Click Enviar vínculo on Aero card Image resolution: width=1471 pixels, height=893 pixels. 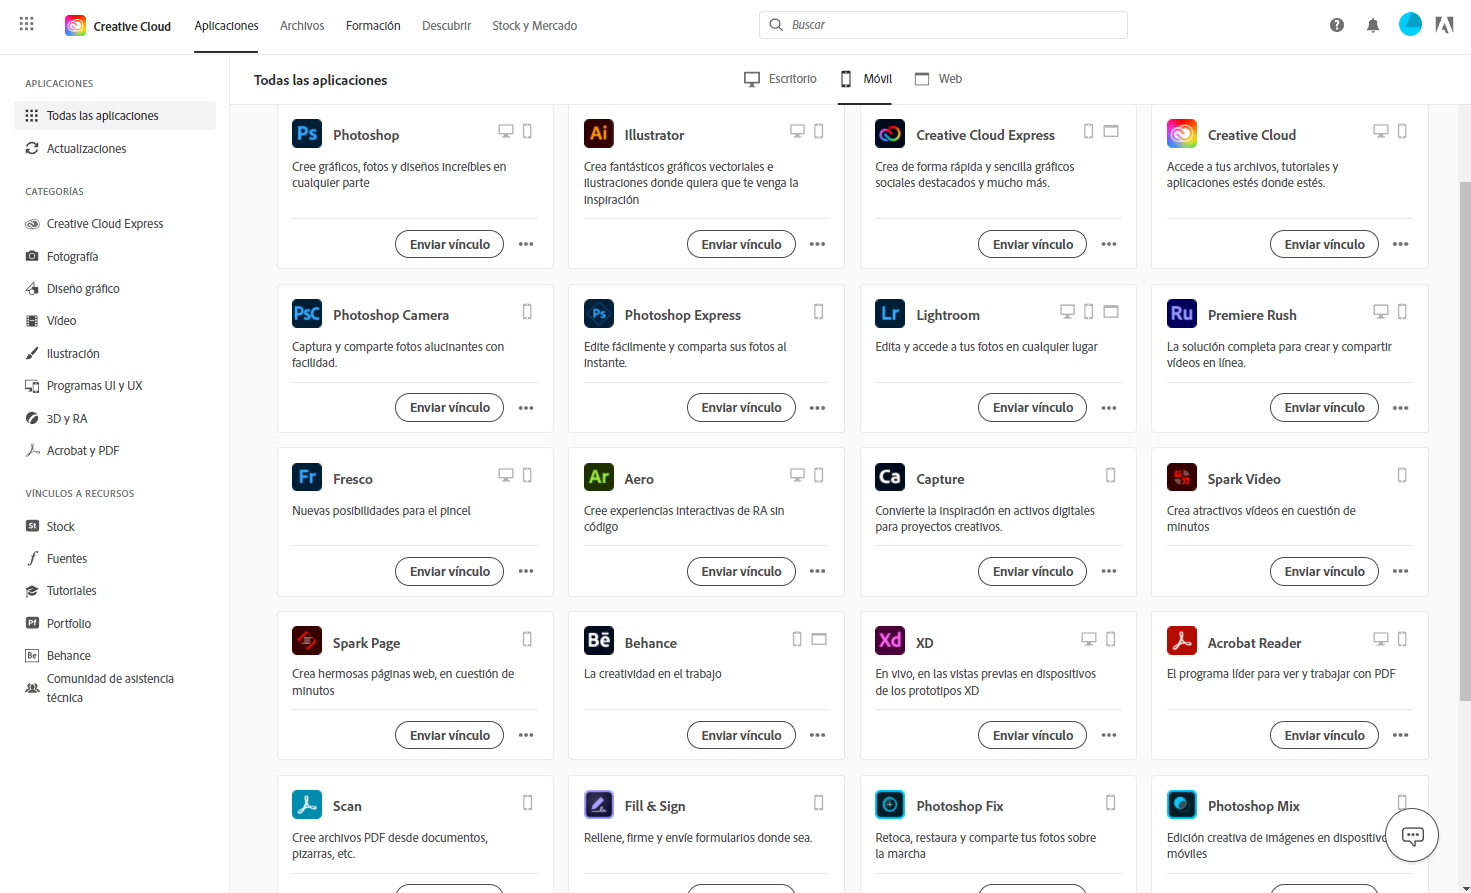click(741, 571)
